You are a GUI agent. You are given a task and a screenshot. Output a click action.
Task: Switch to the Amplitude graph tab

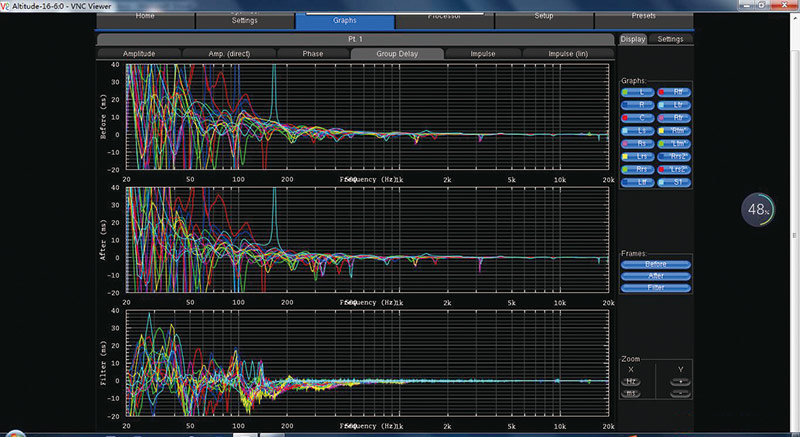(139, 54)
